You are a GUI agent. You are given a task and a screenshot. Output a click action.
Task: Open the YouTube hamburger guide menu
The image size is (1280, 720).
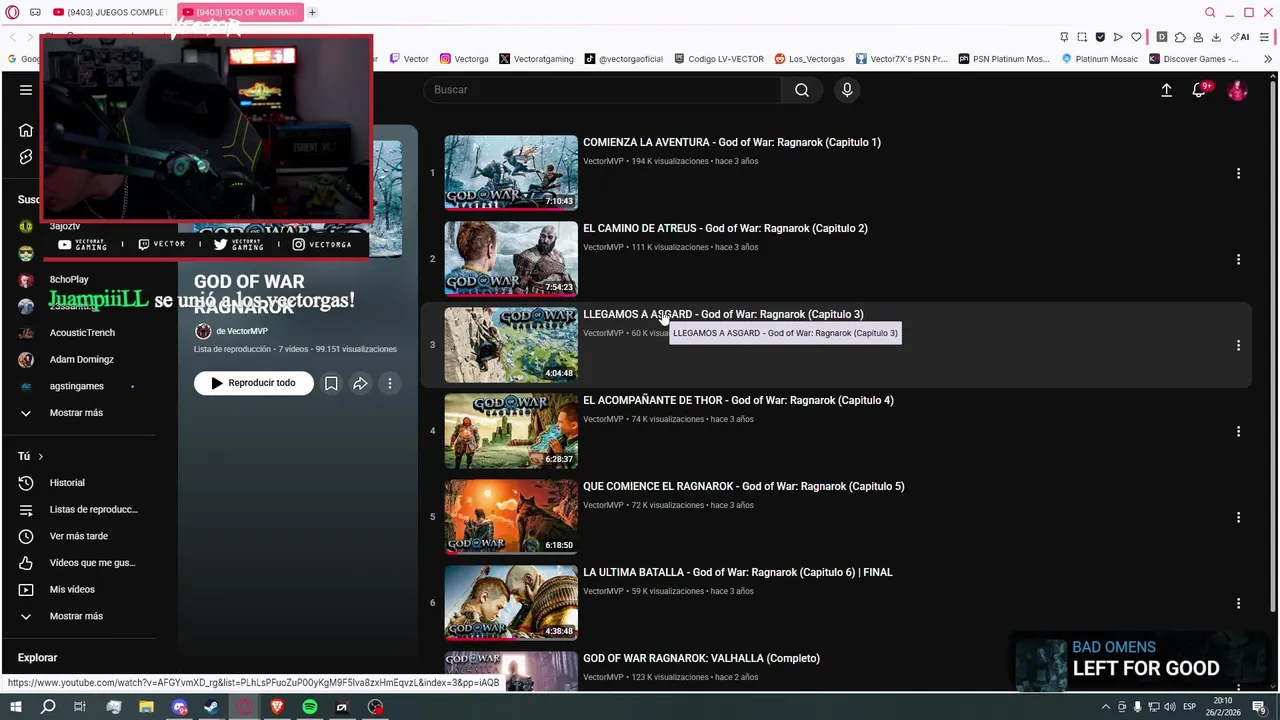(x=26, y=90)
